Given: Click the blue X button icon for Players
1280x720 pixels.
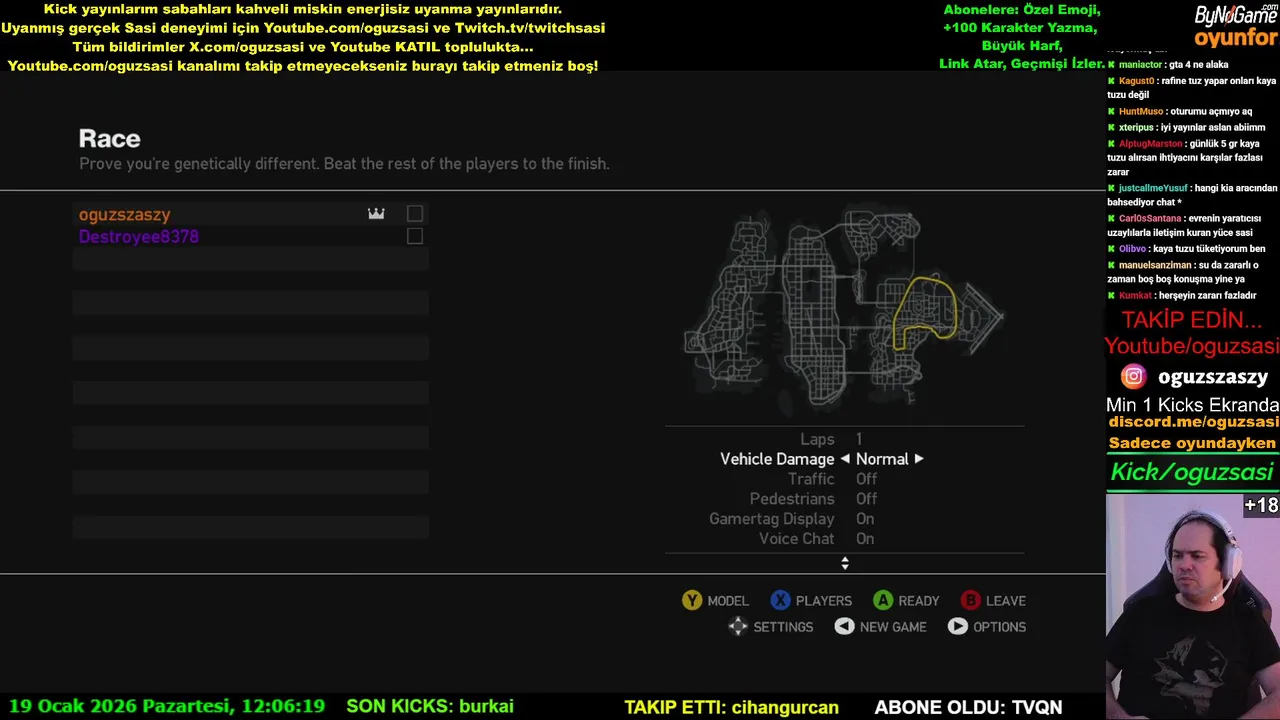Looking at the screenshot, I should click(x=780, y=600).
